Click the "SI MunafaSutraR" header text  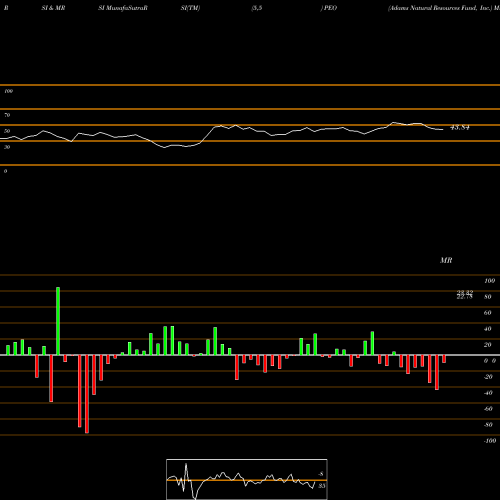[123, 8]
